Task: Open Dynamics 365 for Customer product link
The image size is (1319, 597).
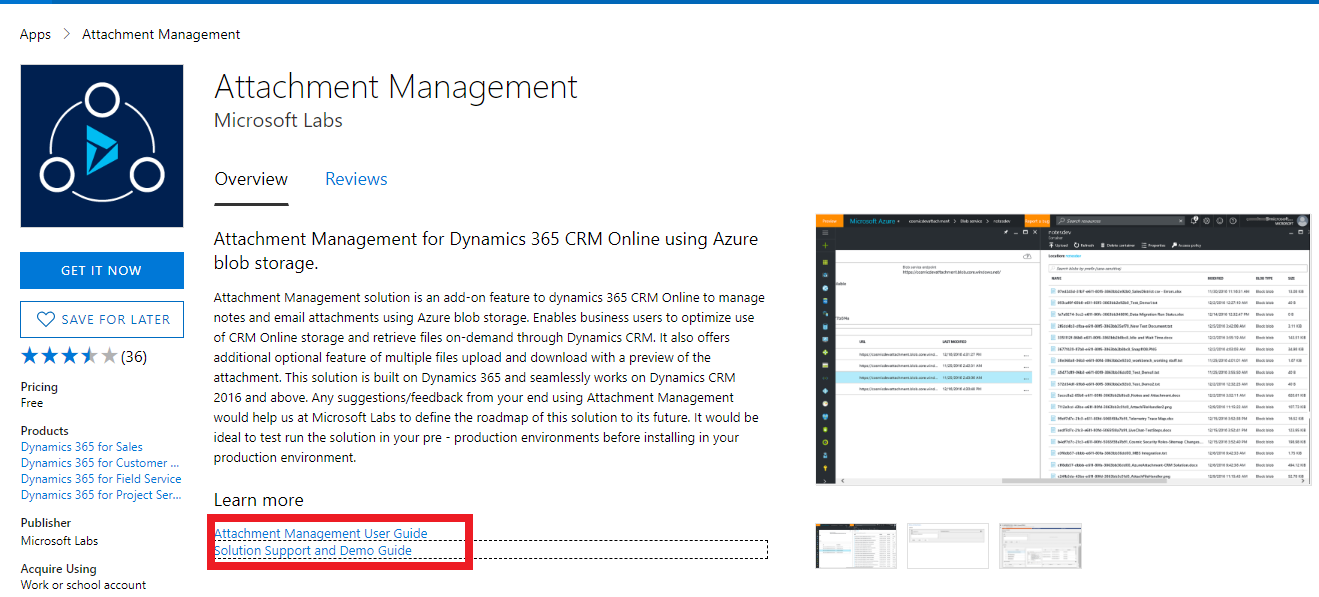Action: tap(101, 463)
